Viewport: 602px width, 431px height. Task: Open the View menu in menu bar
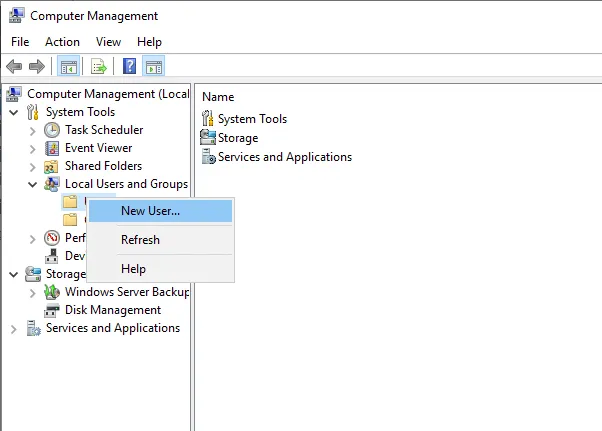click(108, 42)
